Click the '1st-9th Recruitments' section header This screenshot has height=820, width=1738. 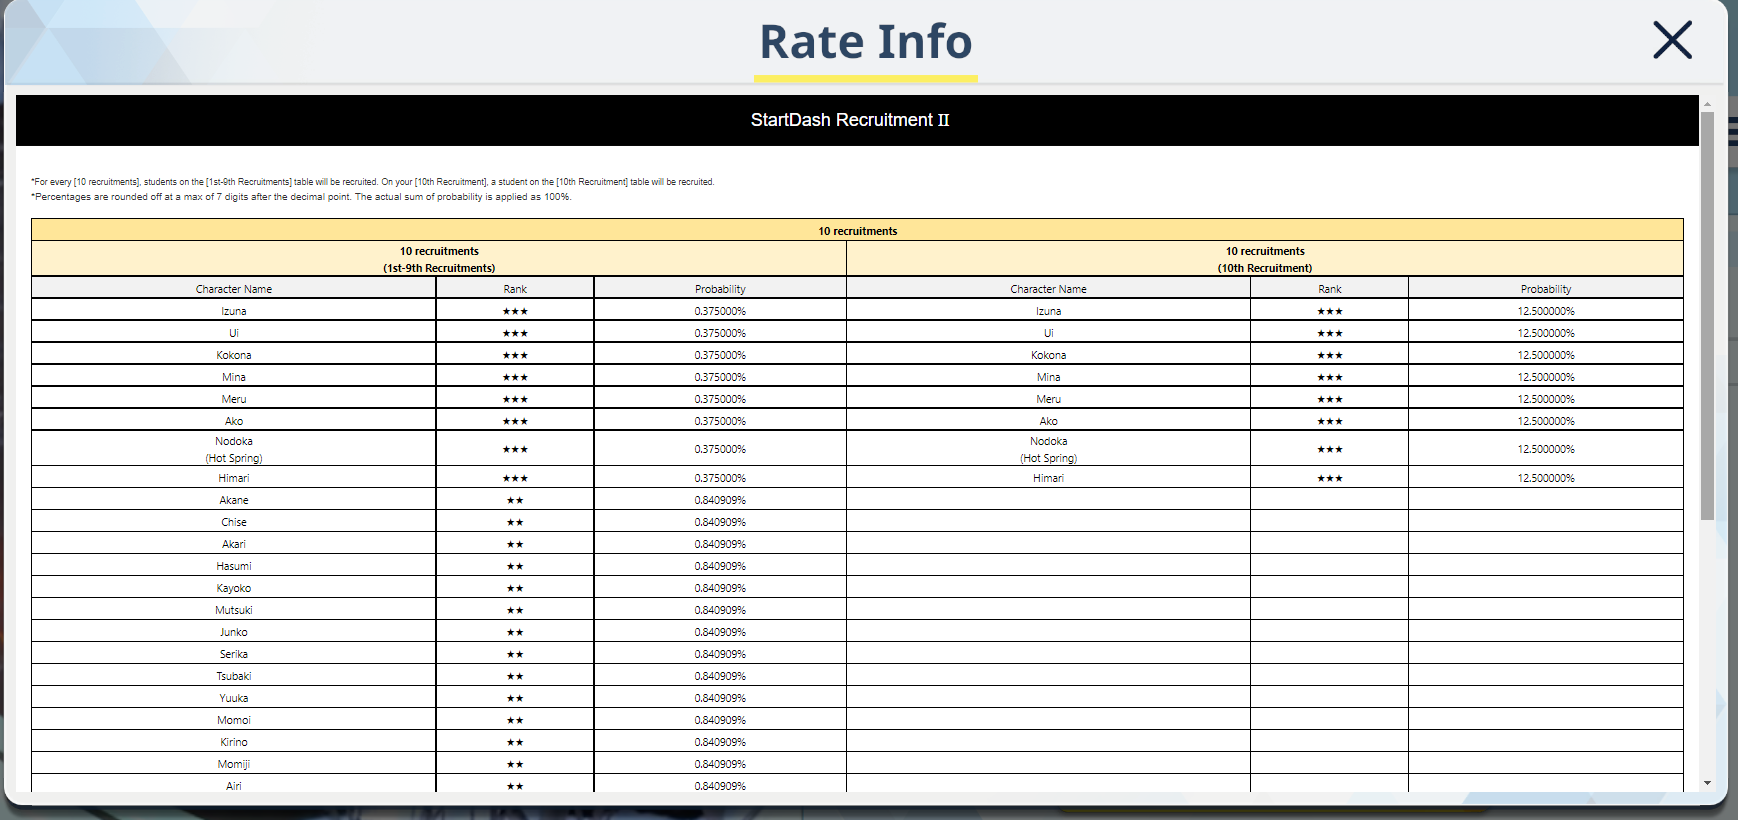point(439,259)
